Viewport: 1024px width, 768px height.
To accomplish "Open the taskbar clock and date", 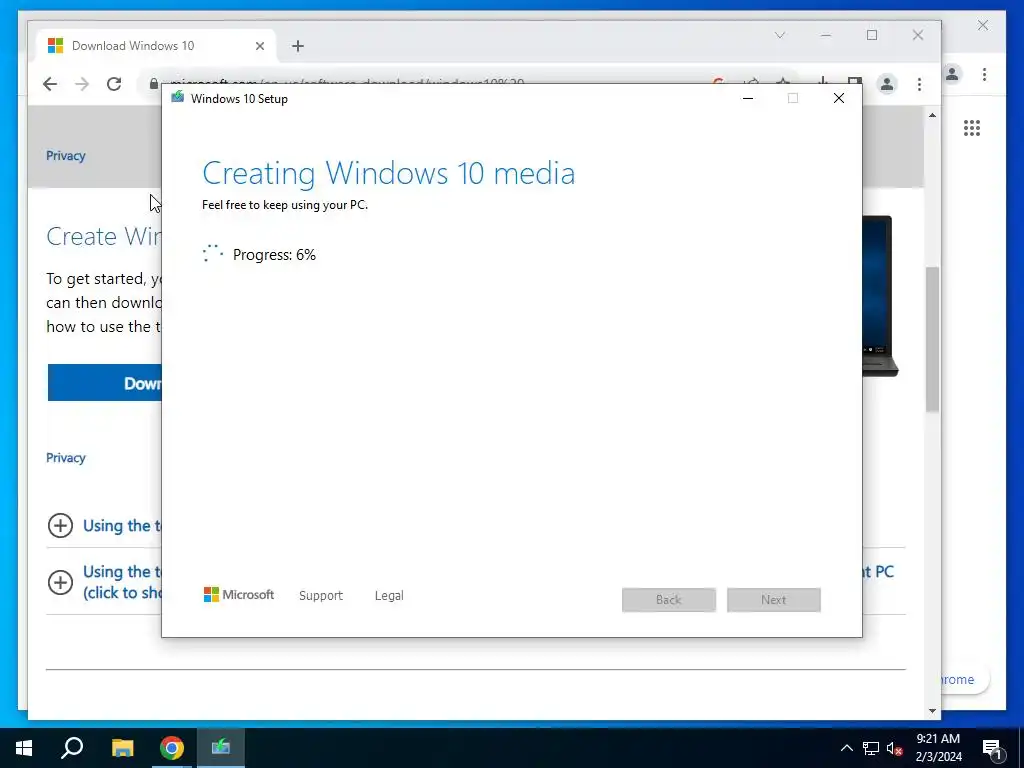I will (938, 748).
